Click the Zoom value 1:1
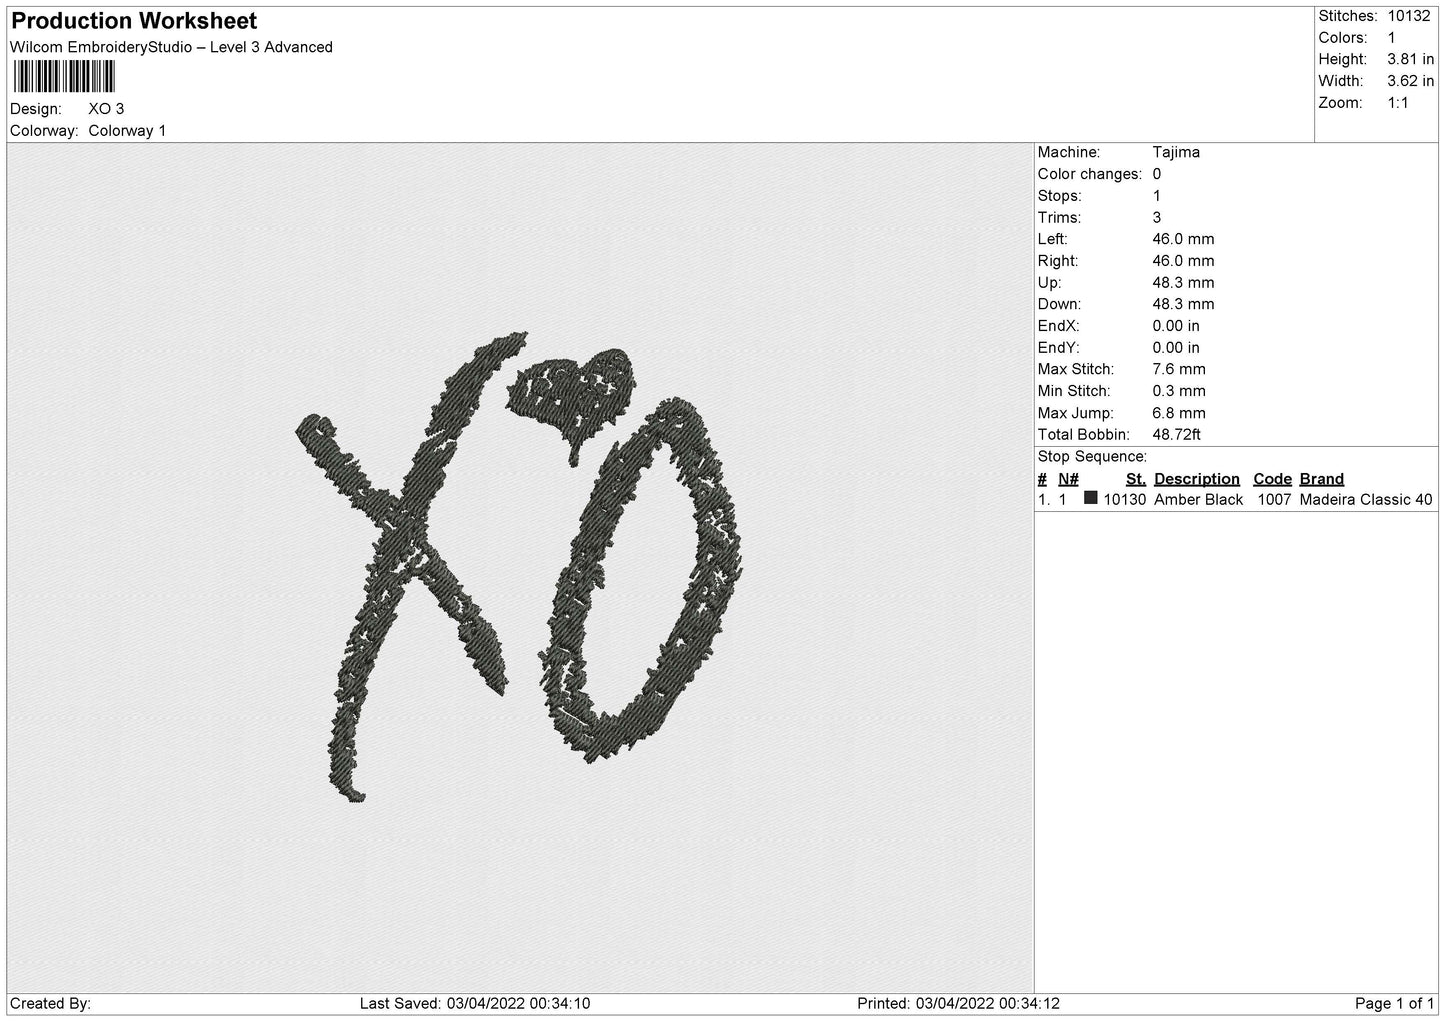The image size is (1445, 1021). point(1397,103)
